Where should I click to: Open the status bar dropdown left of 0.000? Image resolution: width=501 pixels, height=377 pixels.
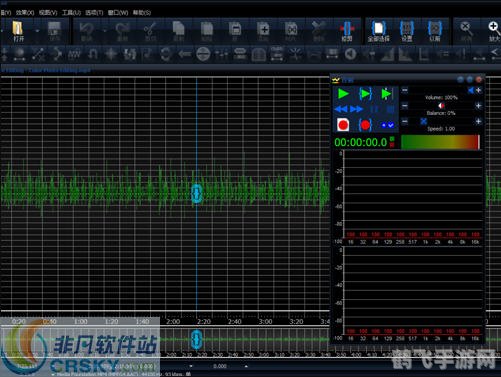[191, 366]
